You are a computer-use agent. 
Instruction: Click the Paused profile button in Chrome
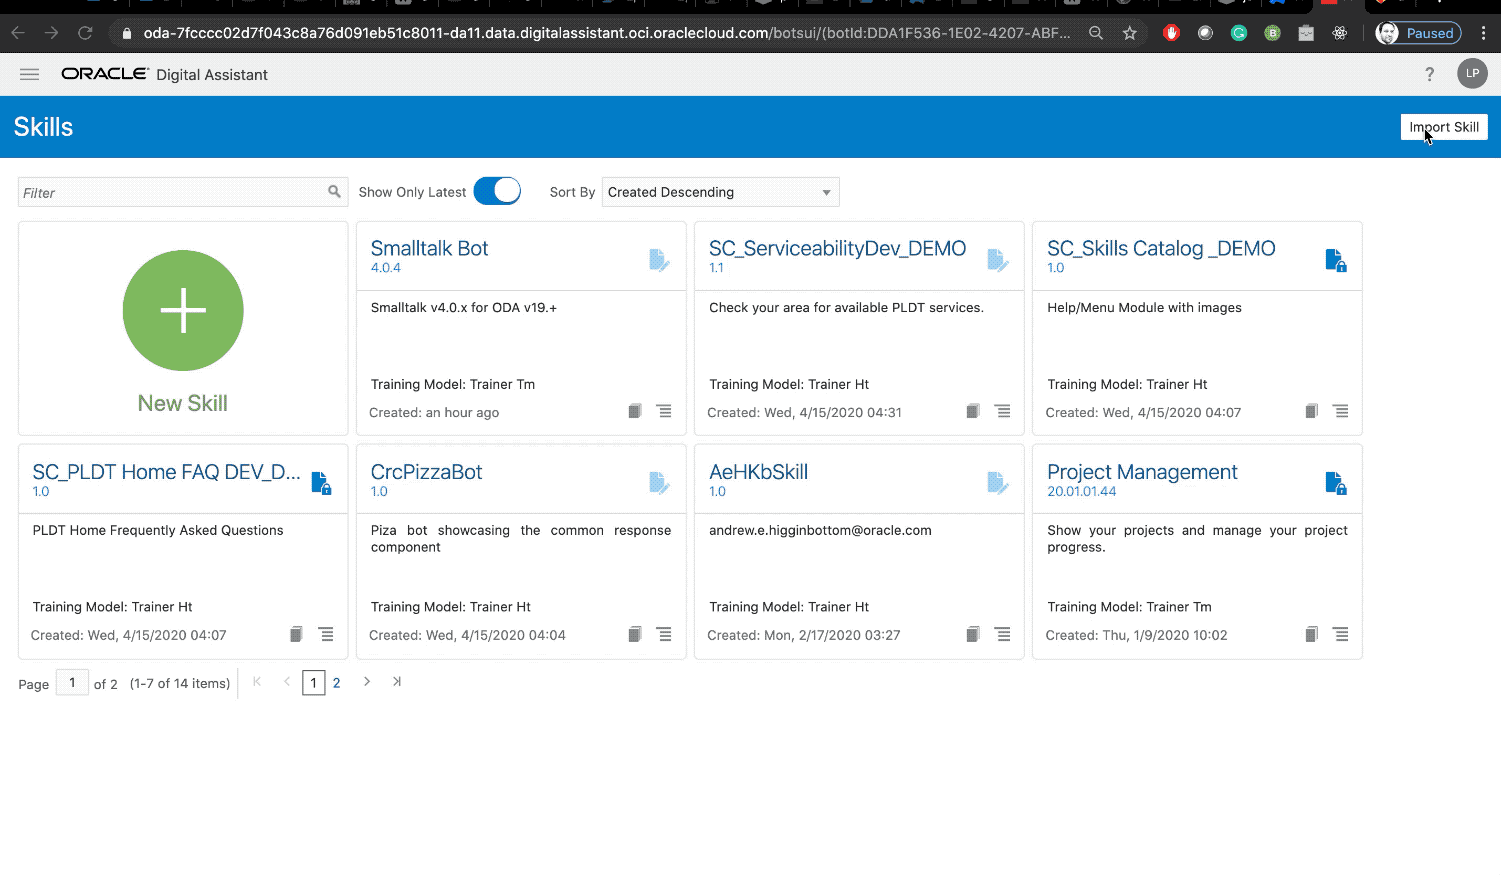pos(1418,33)
